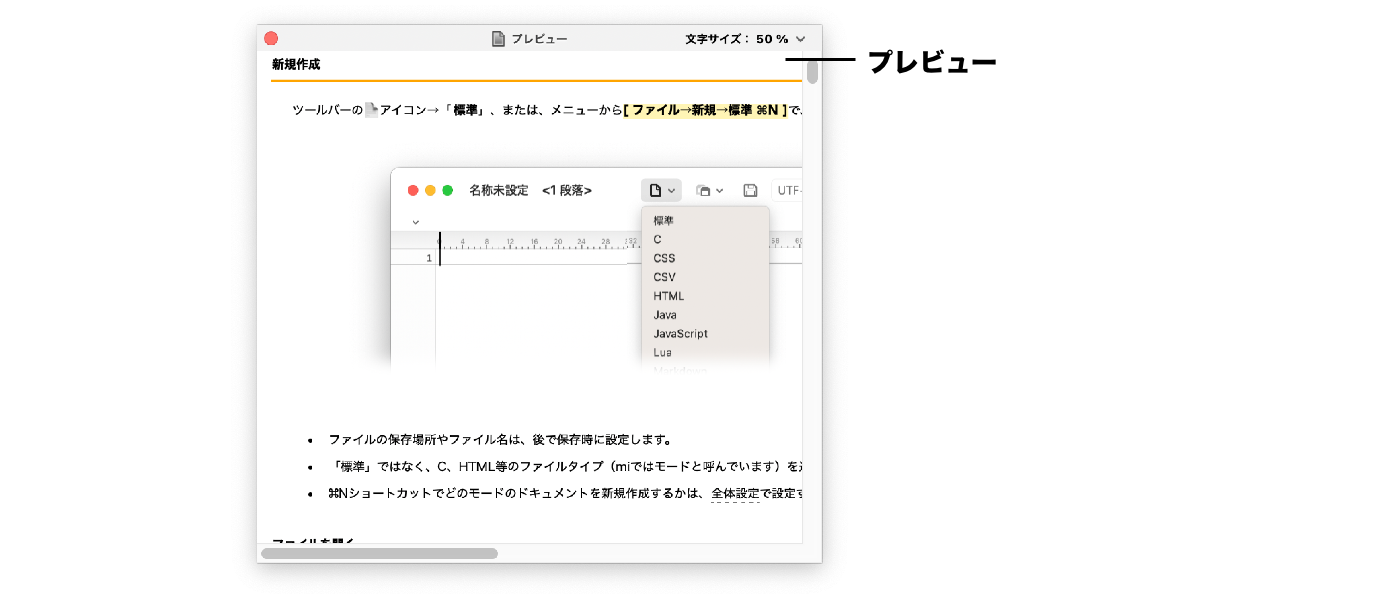Click the vertical scrollbar thumb
This screenshot has height=600, width=1400.
812,72
